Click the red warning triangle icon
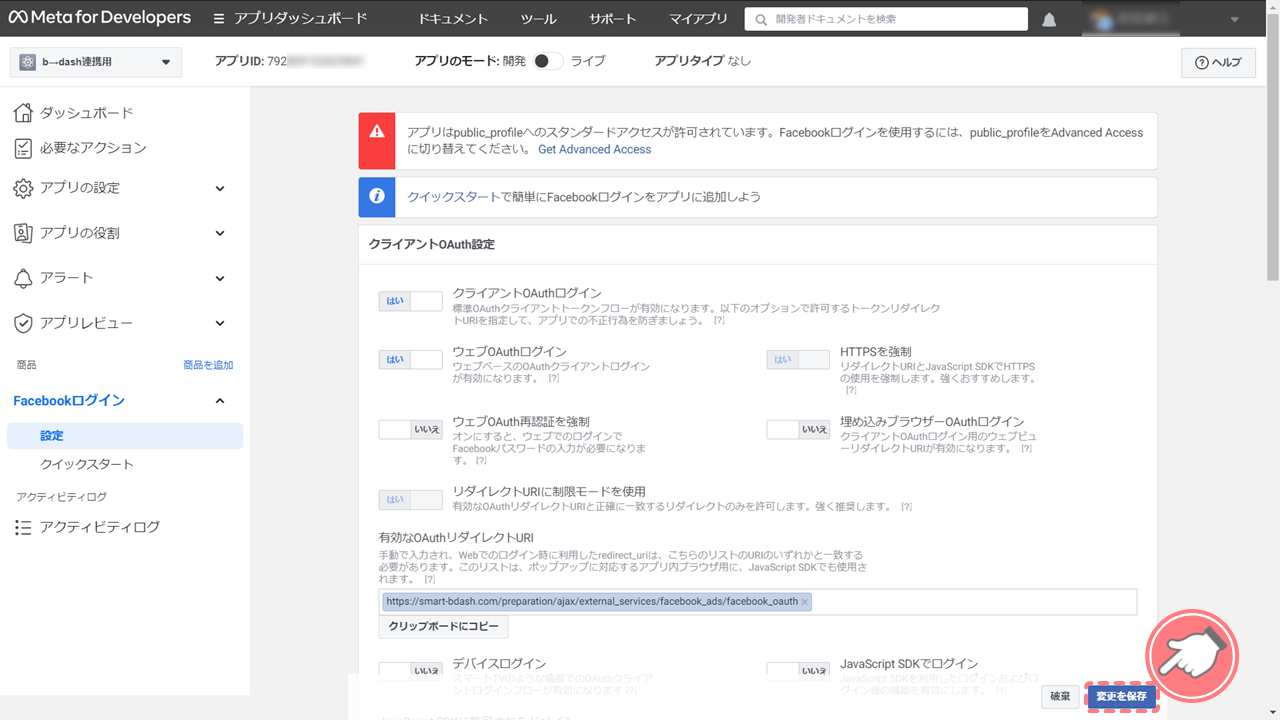Screen dimensions: 1280x720 [x=377, y=131]
